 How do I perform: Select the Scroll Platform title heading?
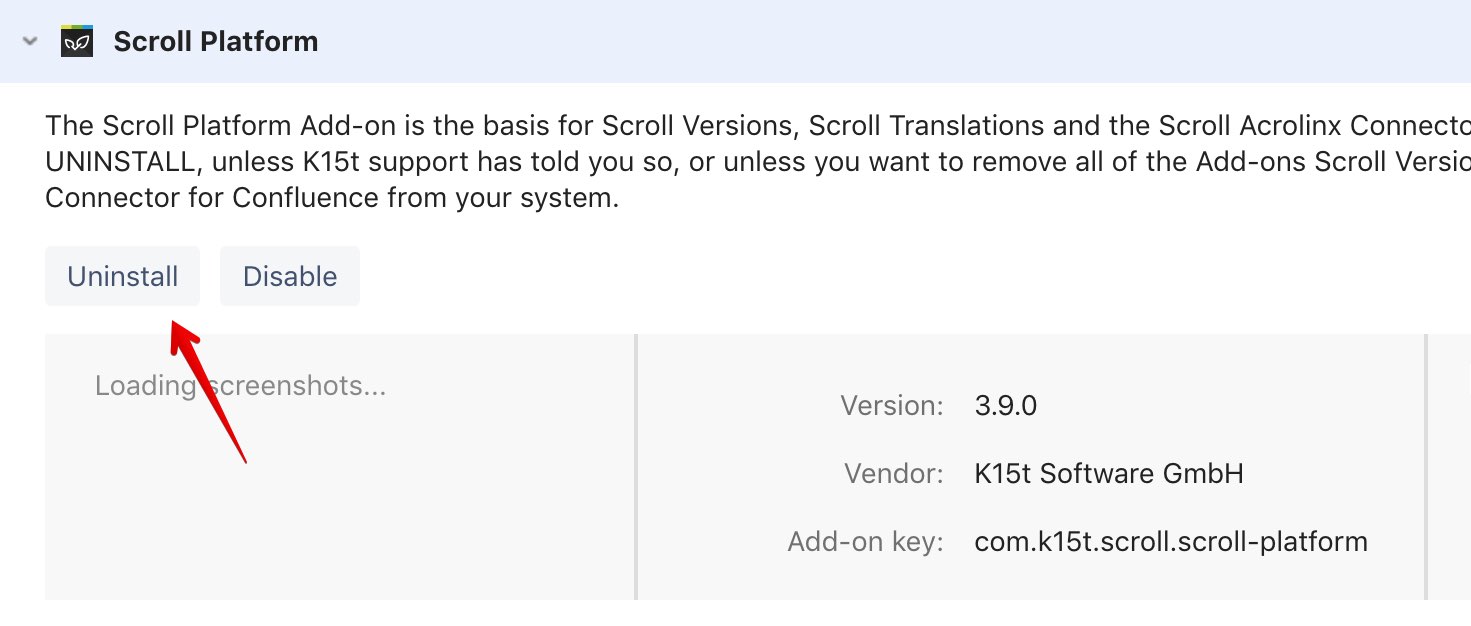(215, 42)
